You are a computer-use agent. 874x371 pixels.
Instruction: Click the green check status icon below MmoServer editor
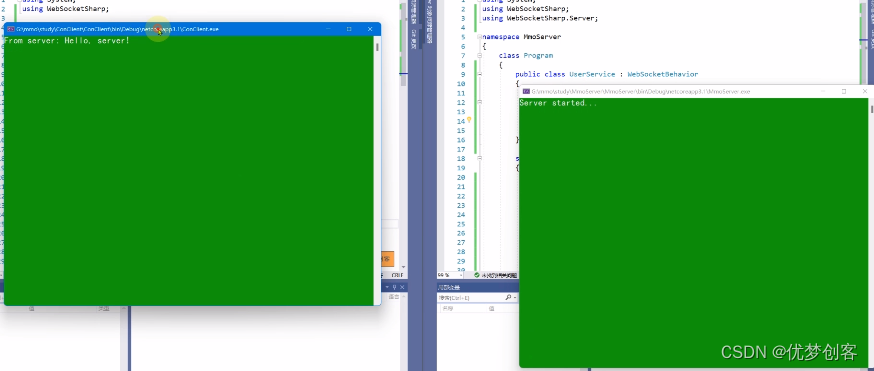pos(477,275)
